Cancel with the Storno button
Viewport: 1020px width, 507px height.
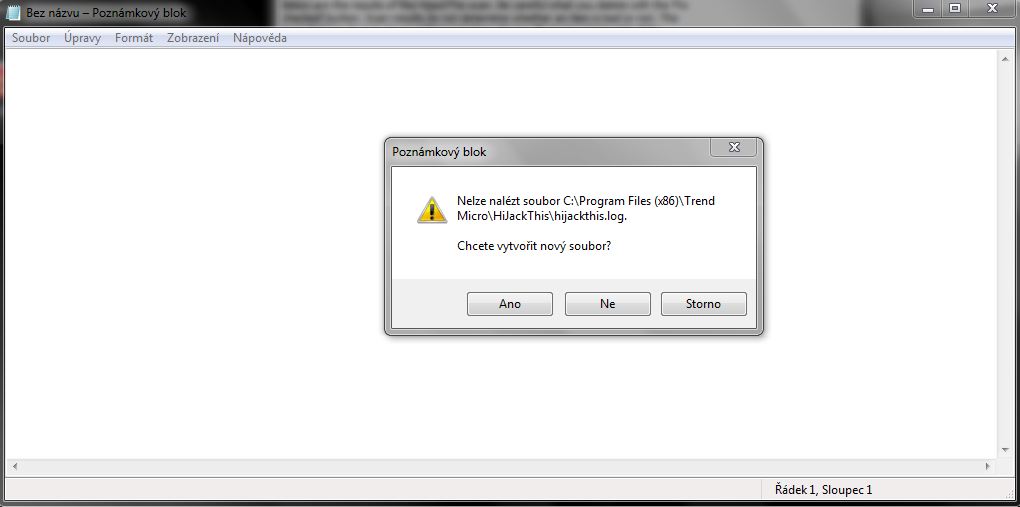[x=703, y=304]
